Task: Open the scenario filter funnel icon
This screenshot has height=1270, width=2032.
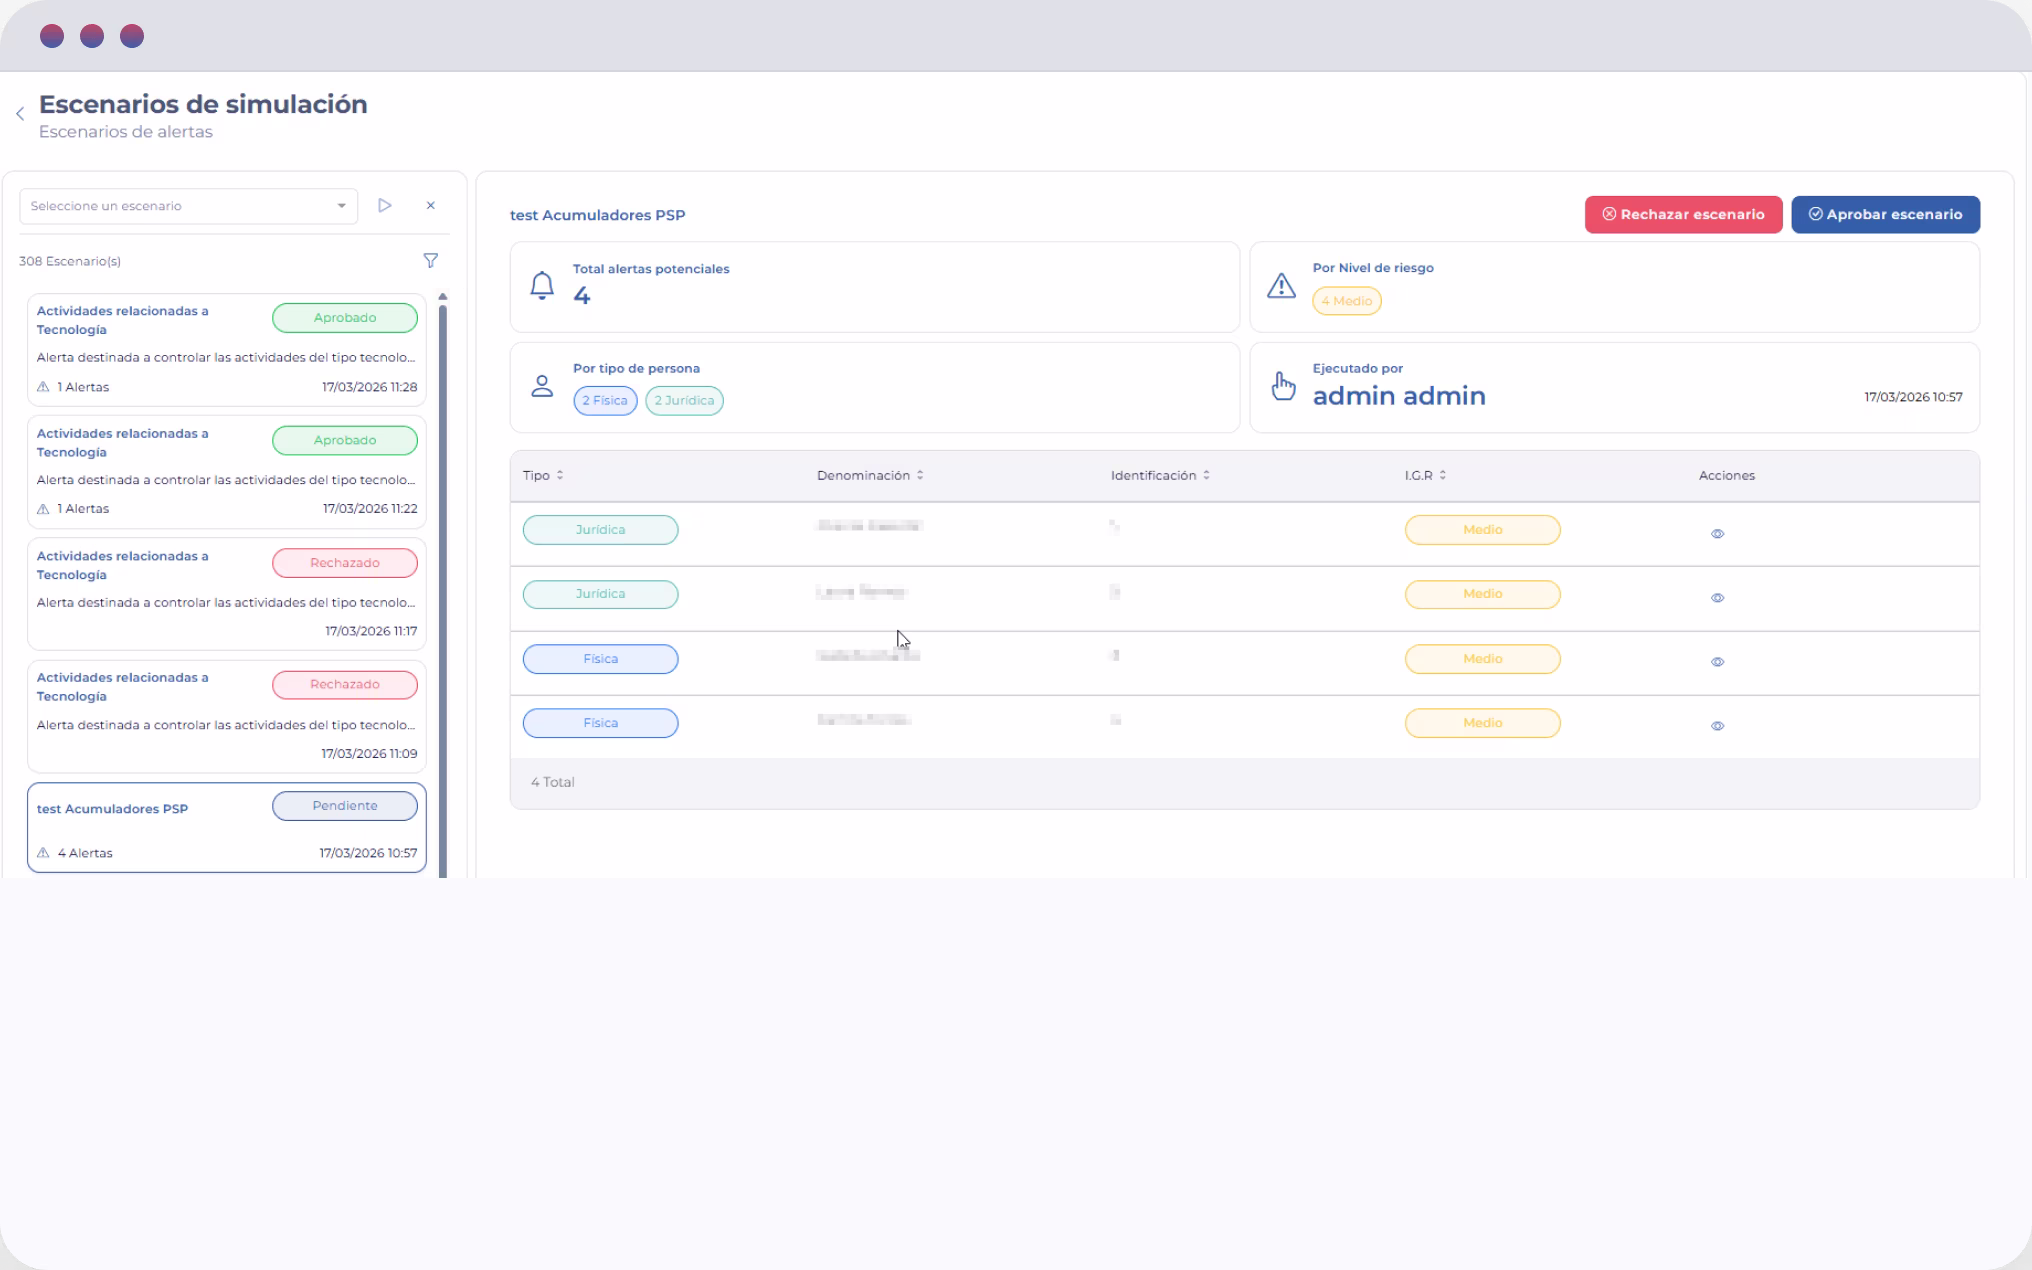Action: [x=431, y=261]
